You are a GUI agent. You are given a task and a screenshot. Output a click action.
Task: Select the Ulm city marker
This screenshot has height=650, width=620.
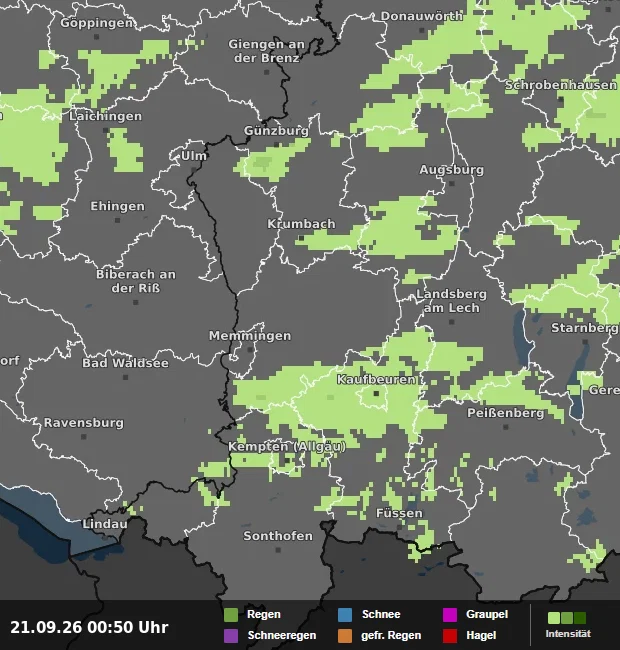(194, 170)
